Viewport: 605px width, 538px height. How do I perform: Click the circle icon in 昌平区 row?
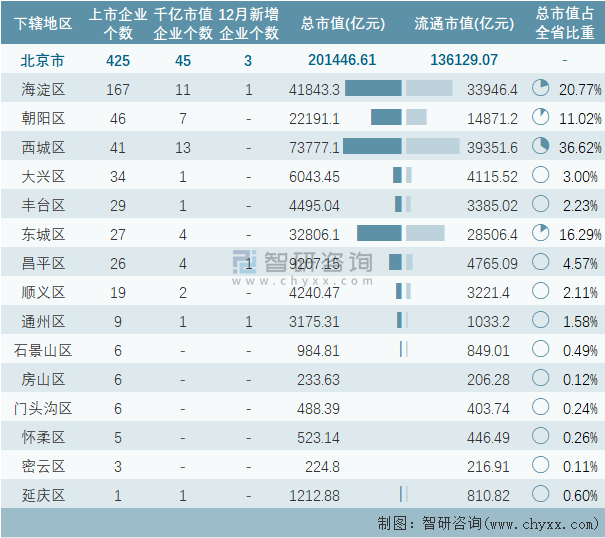(541, 263)
